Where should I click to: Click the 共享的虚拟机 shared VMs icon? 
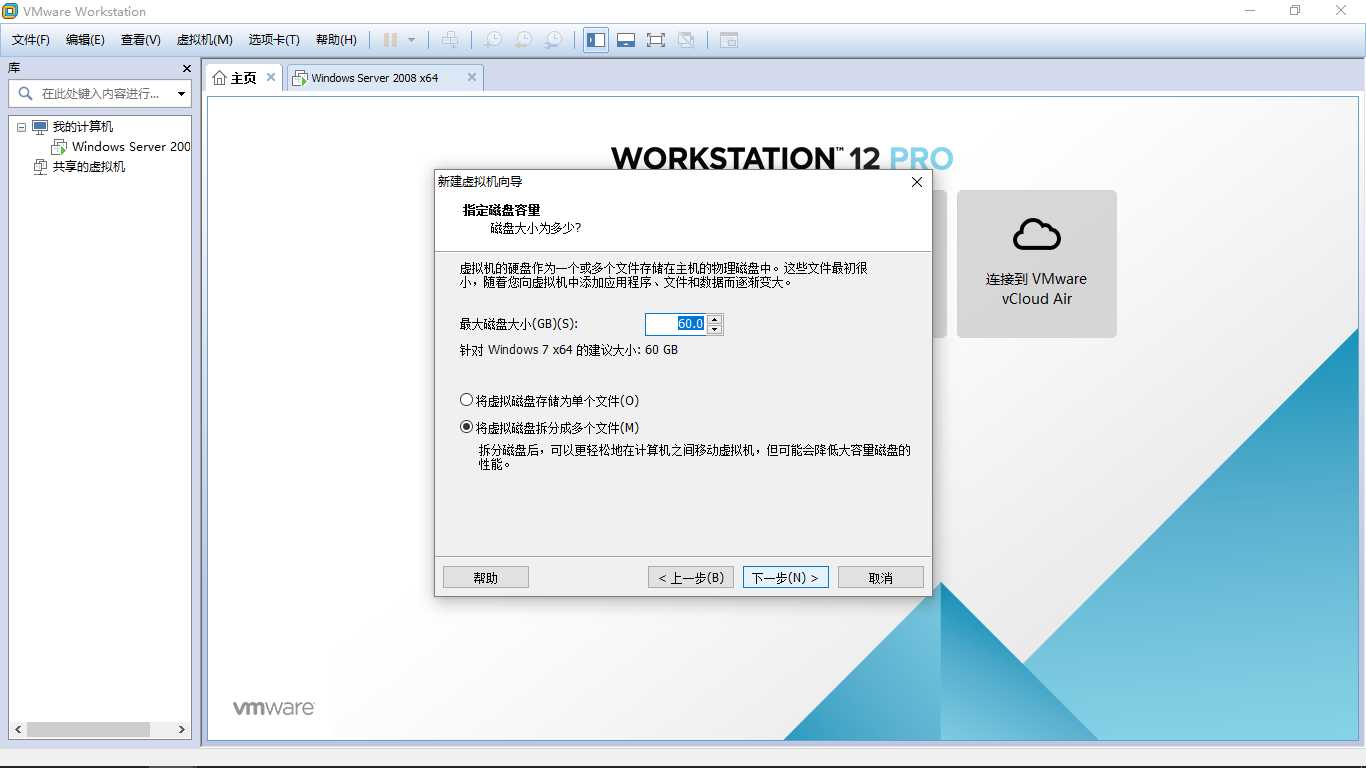tap(40, 167)
